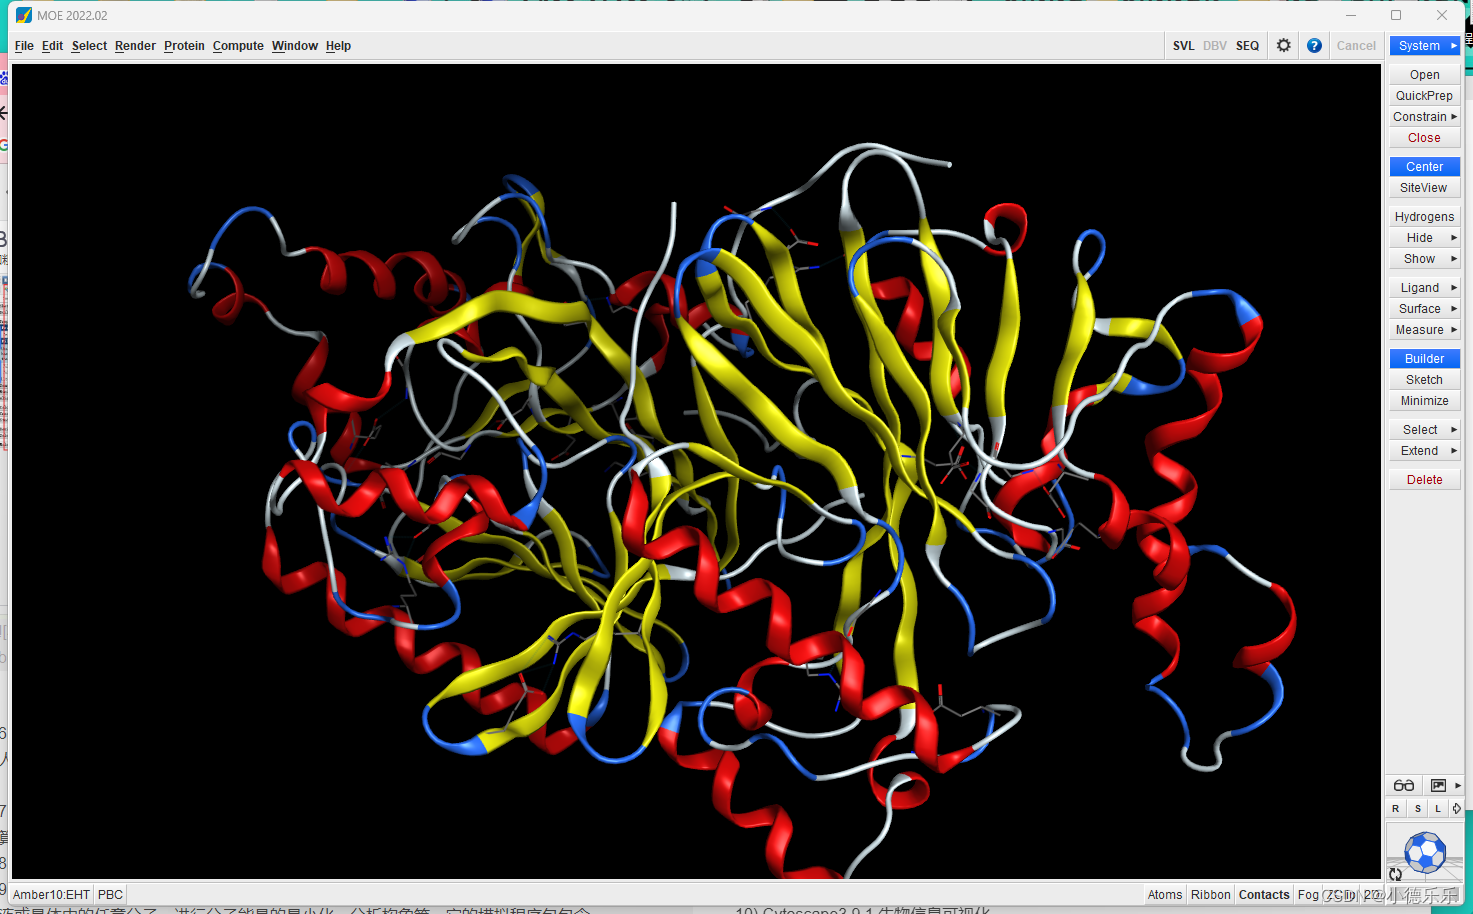Expand the Extend submenu
The width and height of the screenshot is (1473, 914).
1425,451
